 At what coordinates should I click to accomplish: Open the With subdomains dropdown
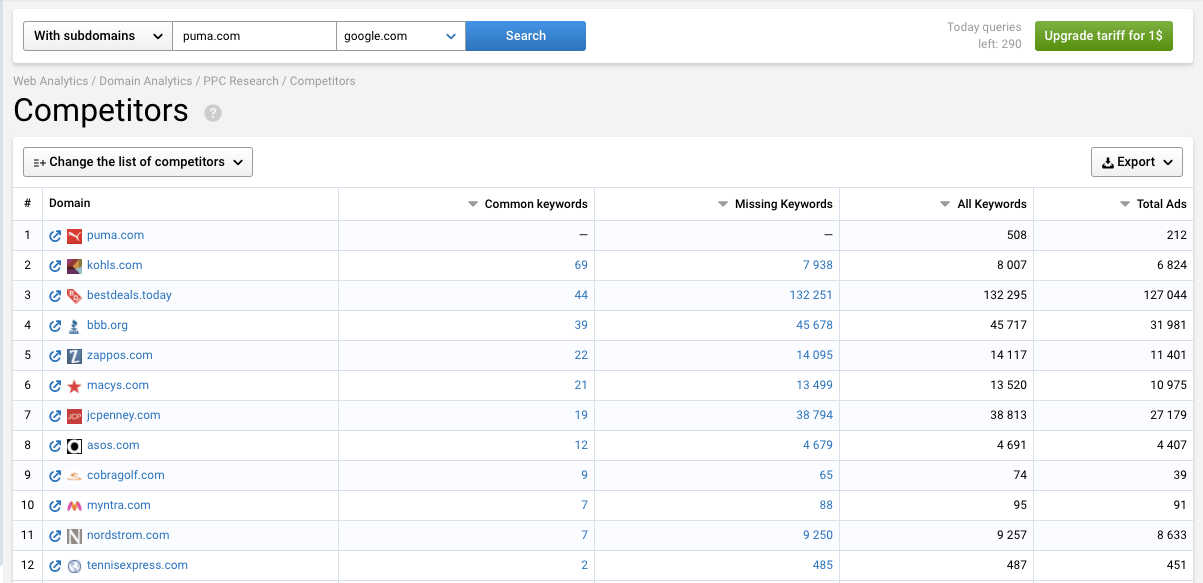coord(98,36)
